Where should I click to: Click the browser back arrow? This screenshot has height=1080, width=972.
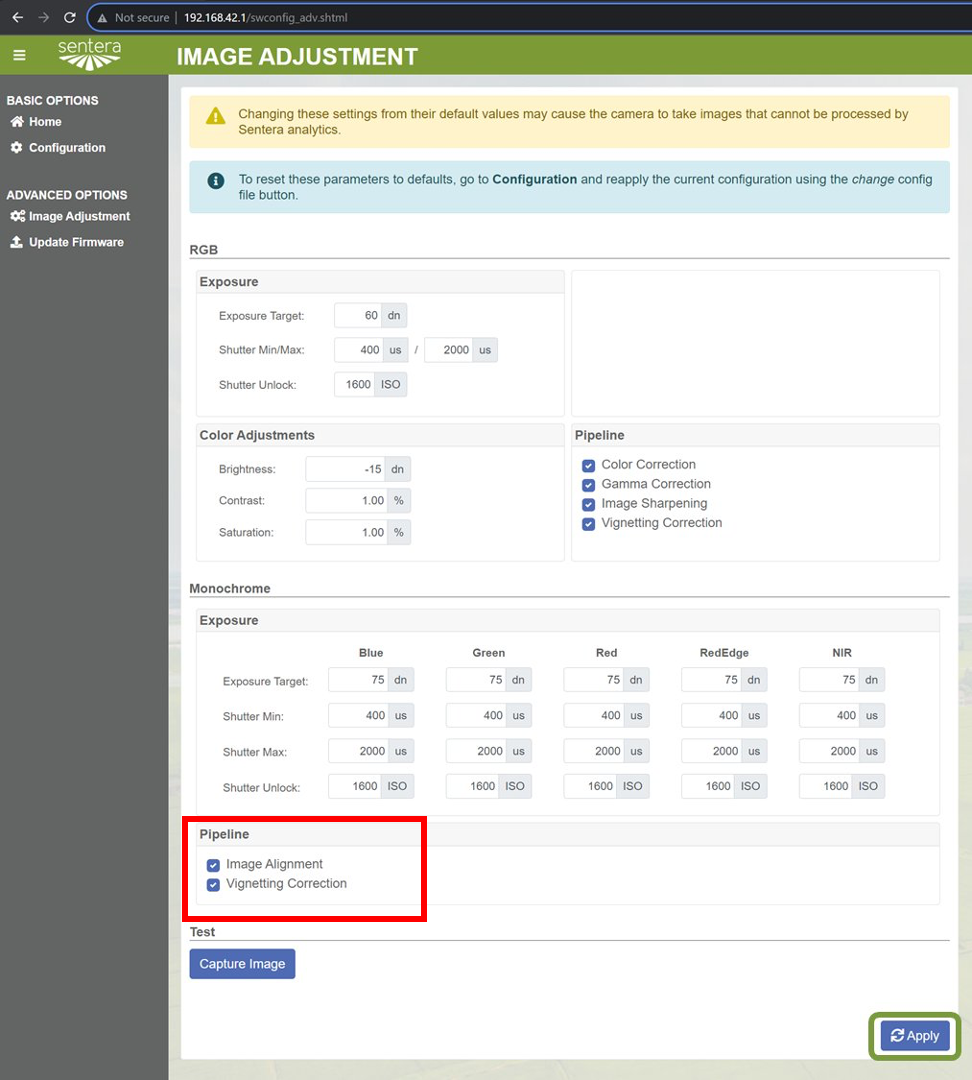(x=17, y=18)
